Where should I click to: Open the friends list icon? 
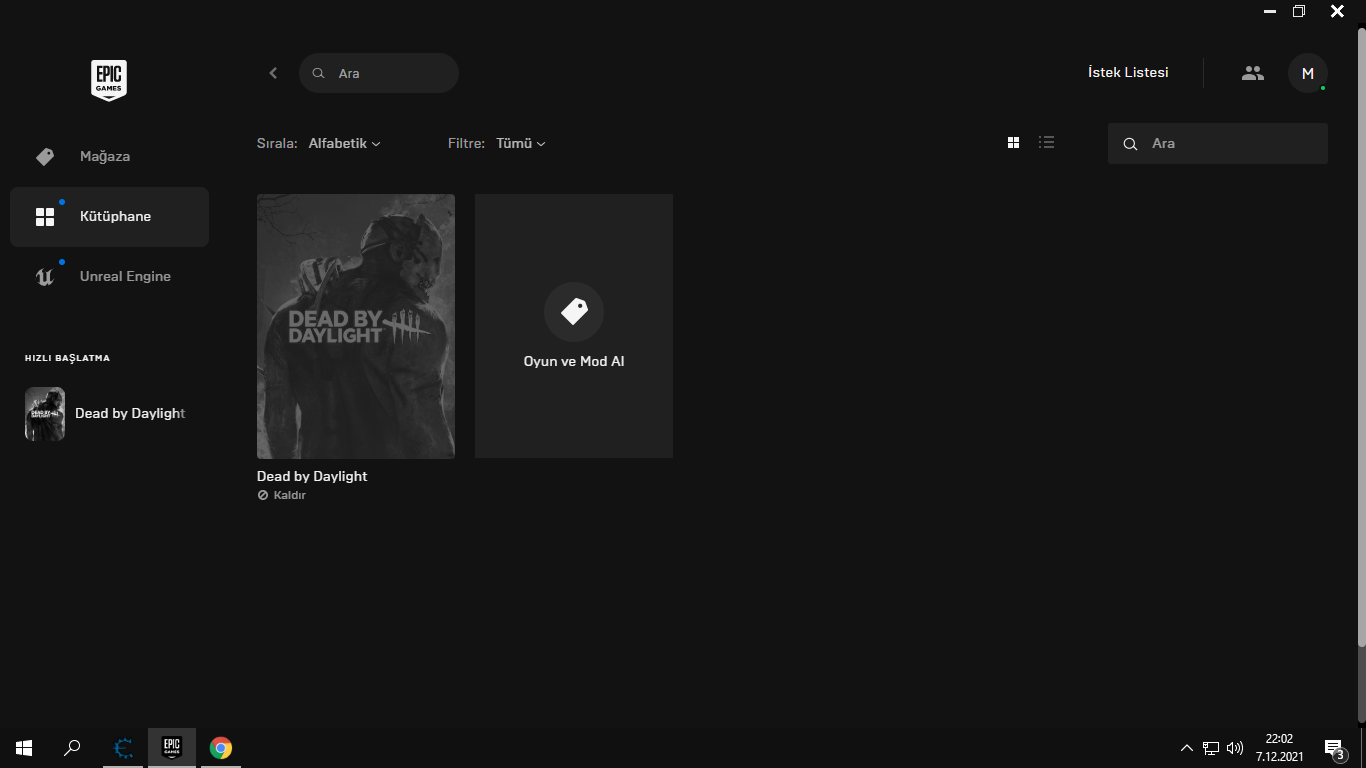[x=1253, y=73]
